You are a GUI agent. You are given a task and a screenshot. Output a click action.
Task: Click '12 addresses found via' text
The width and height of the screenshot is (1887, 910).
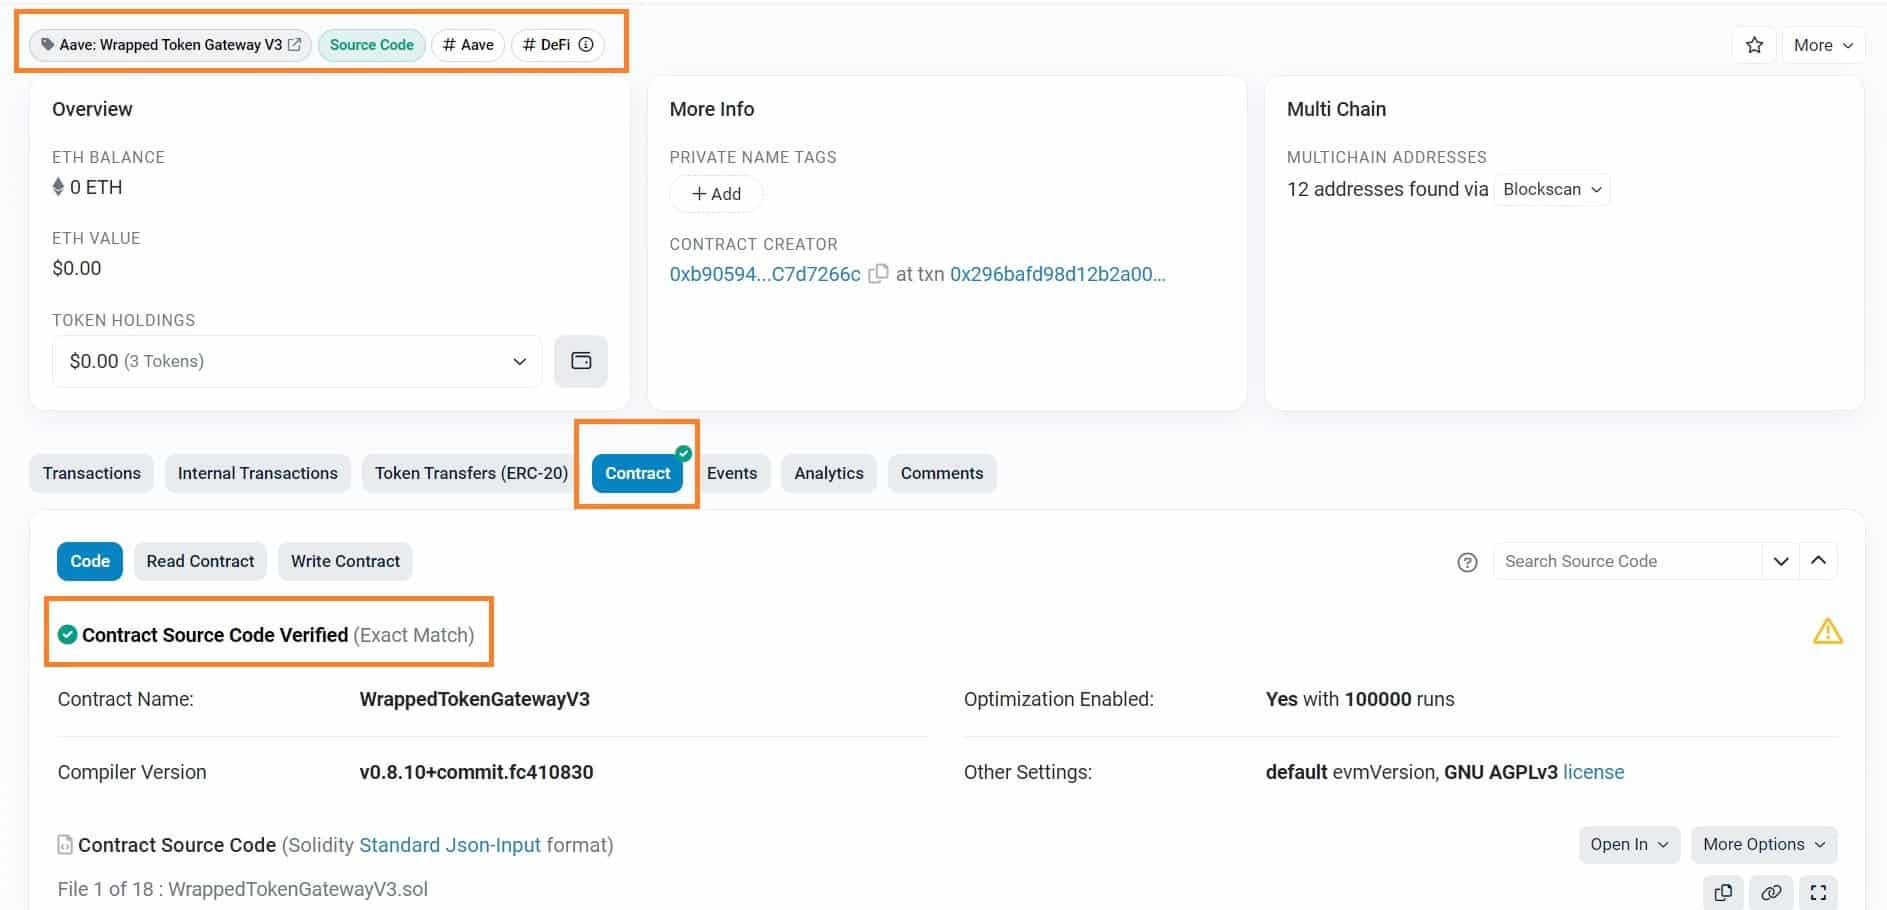pyautogui.click(x=1387, y=189)
